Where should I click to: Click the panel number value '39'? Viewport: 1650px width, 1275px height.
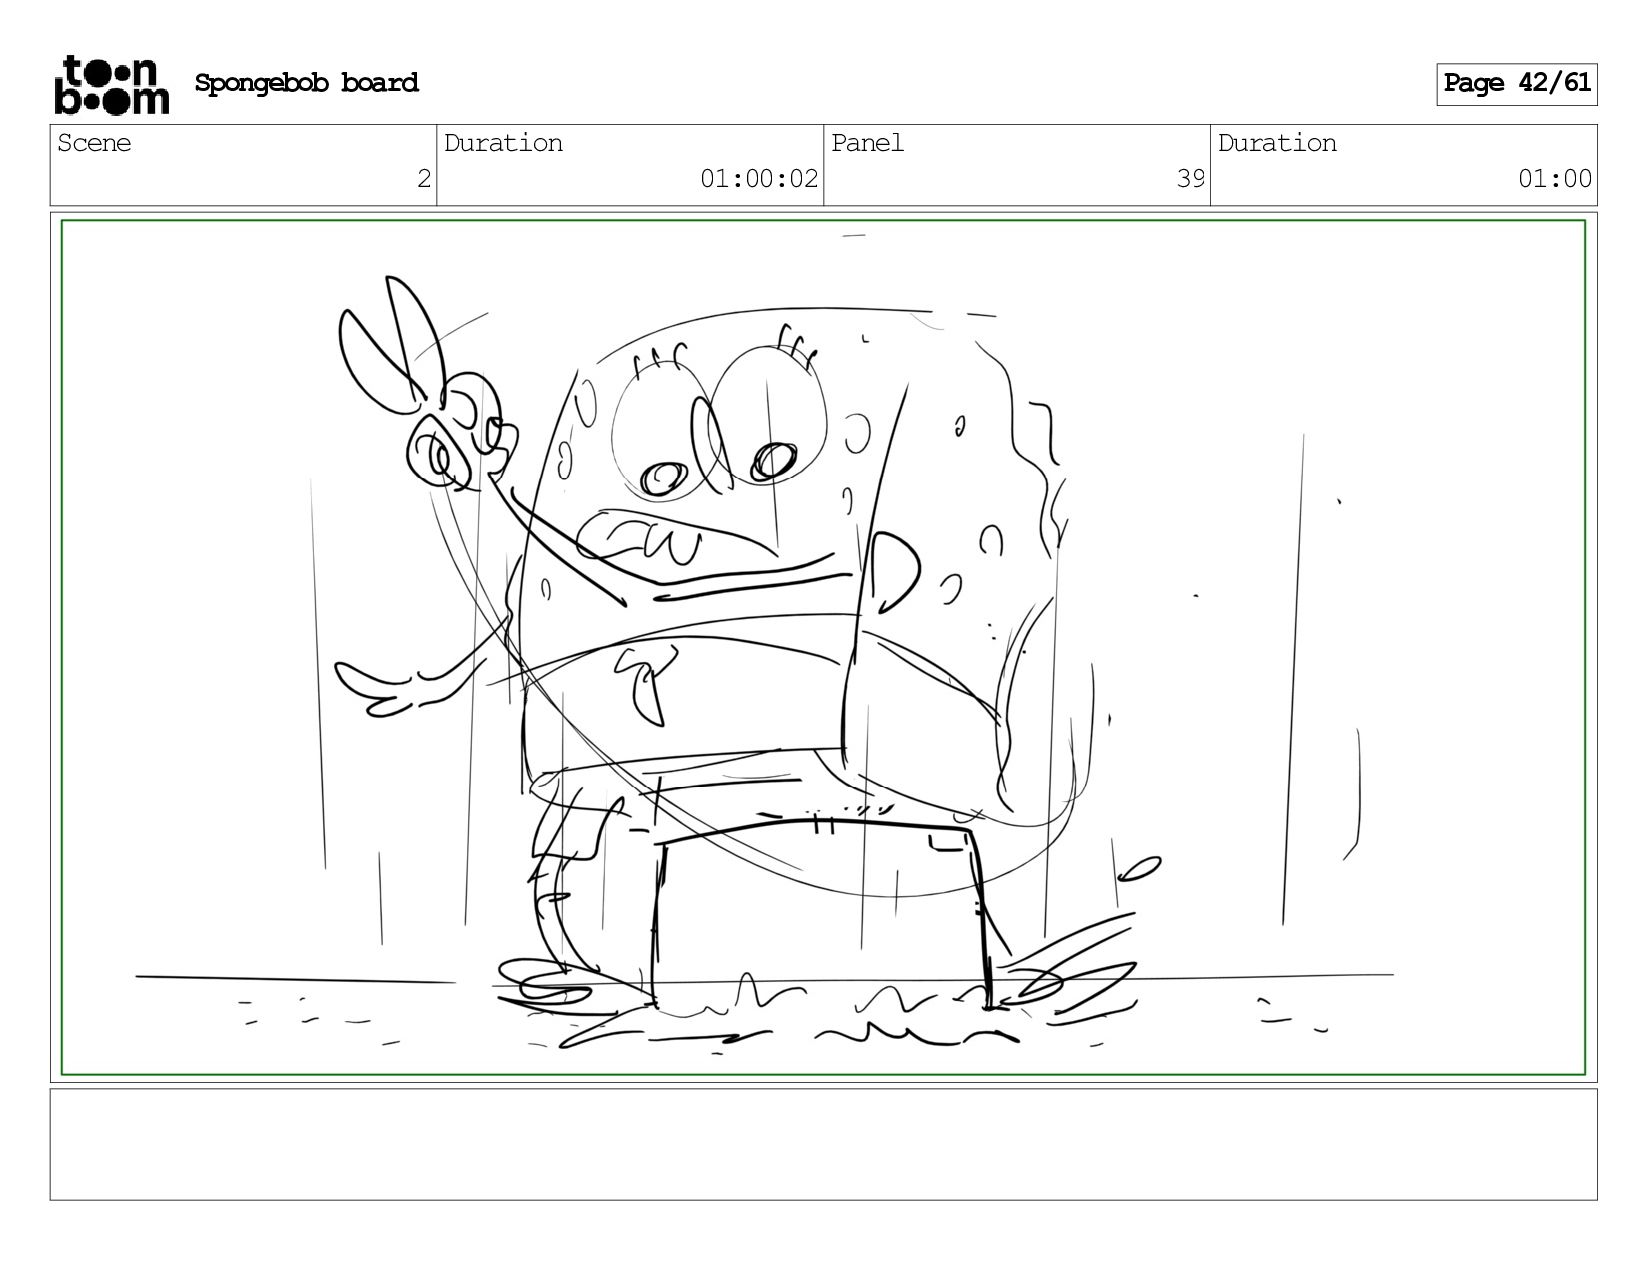[1190, 179]
